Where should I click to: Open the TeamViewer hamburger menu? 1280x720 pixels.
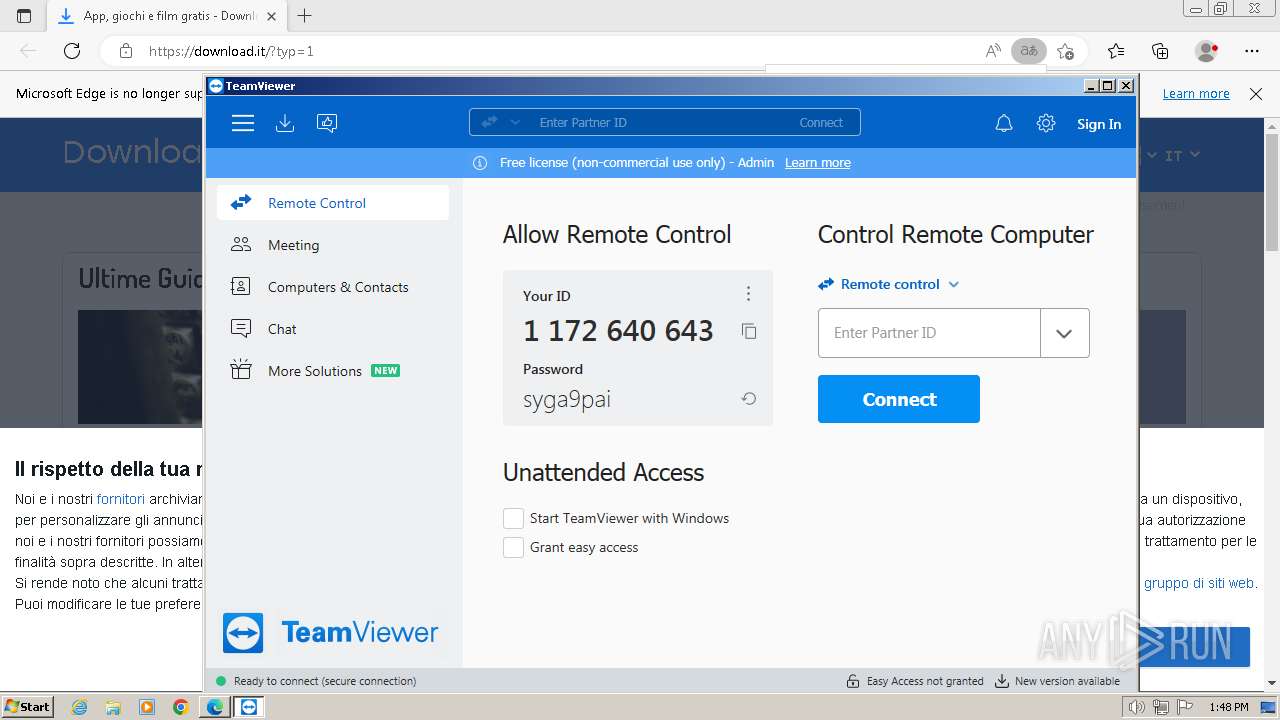[242, 123]
